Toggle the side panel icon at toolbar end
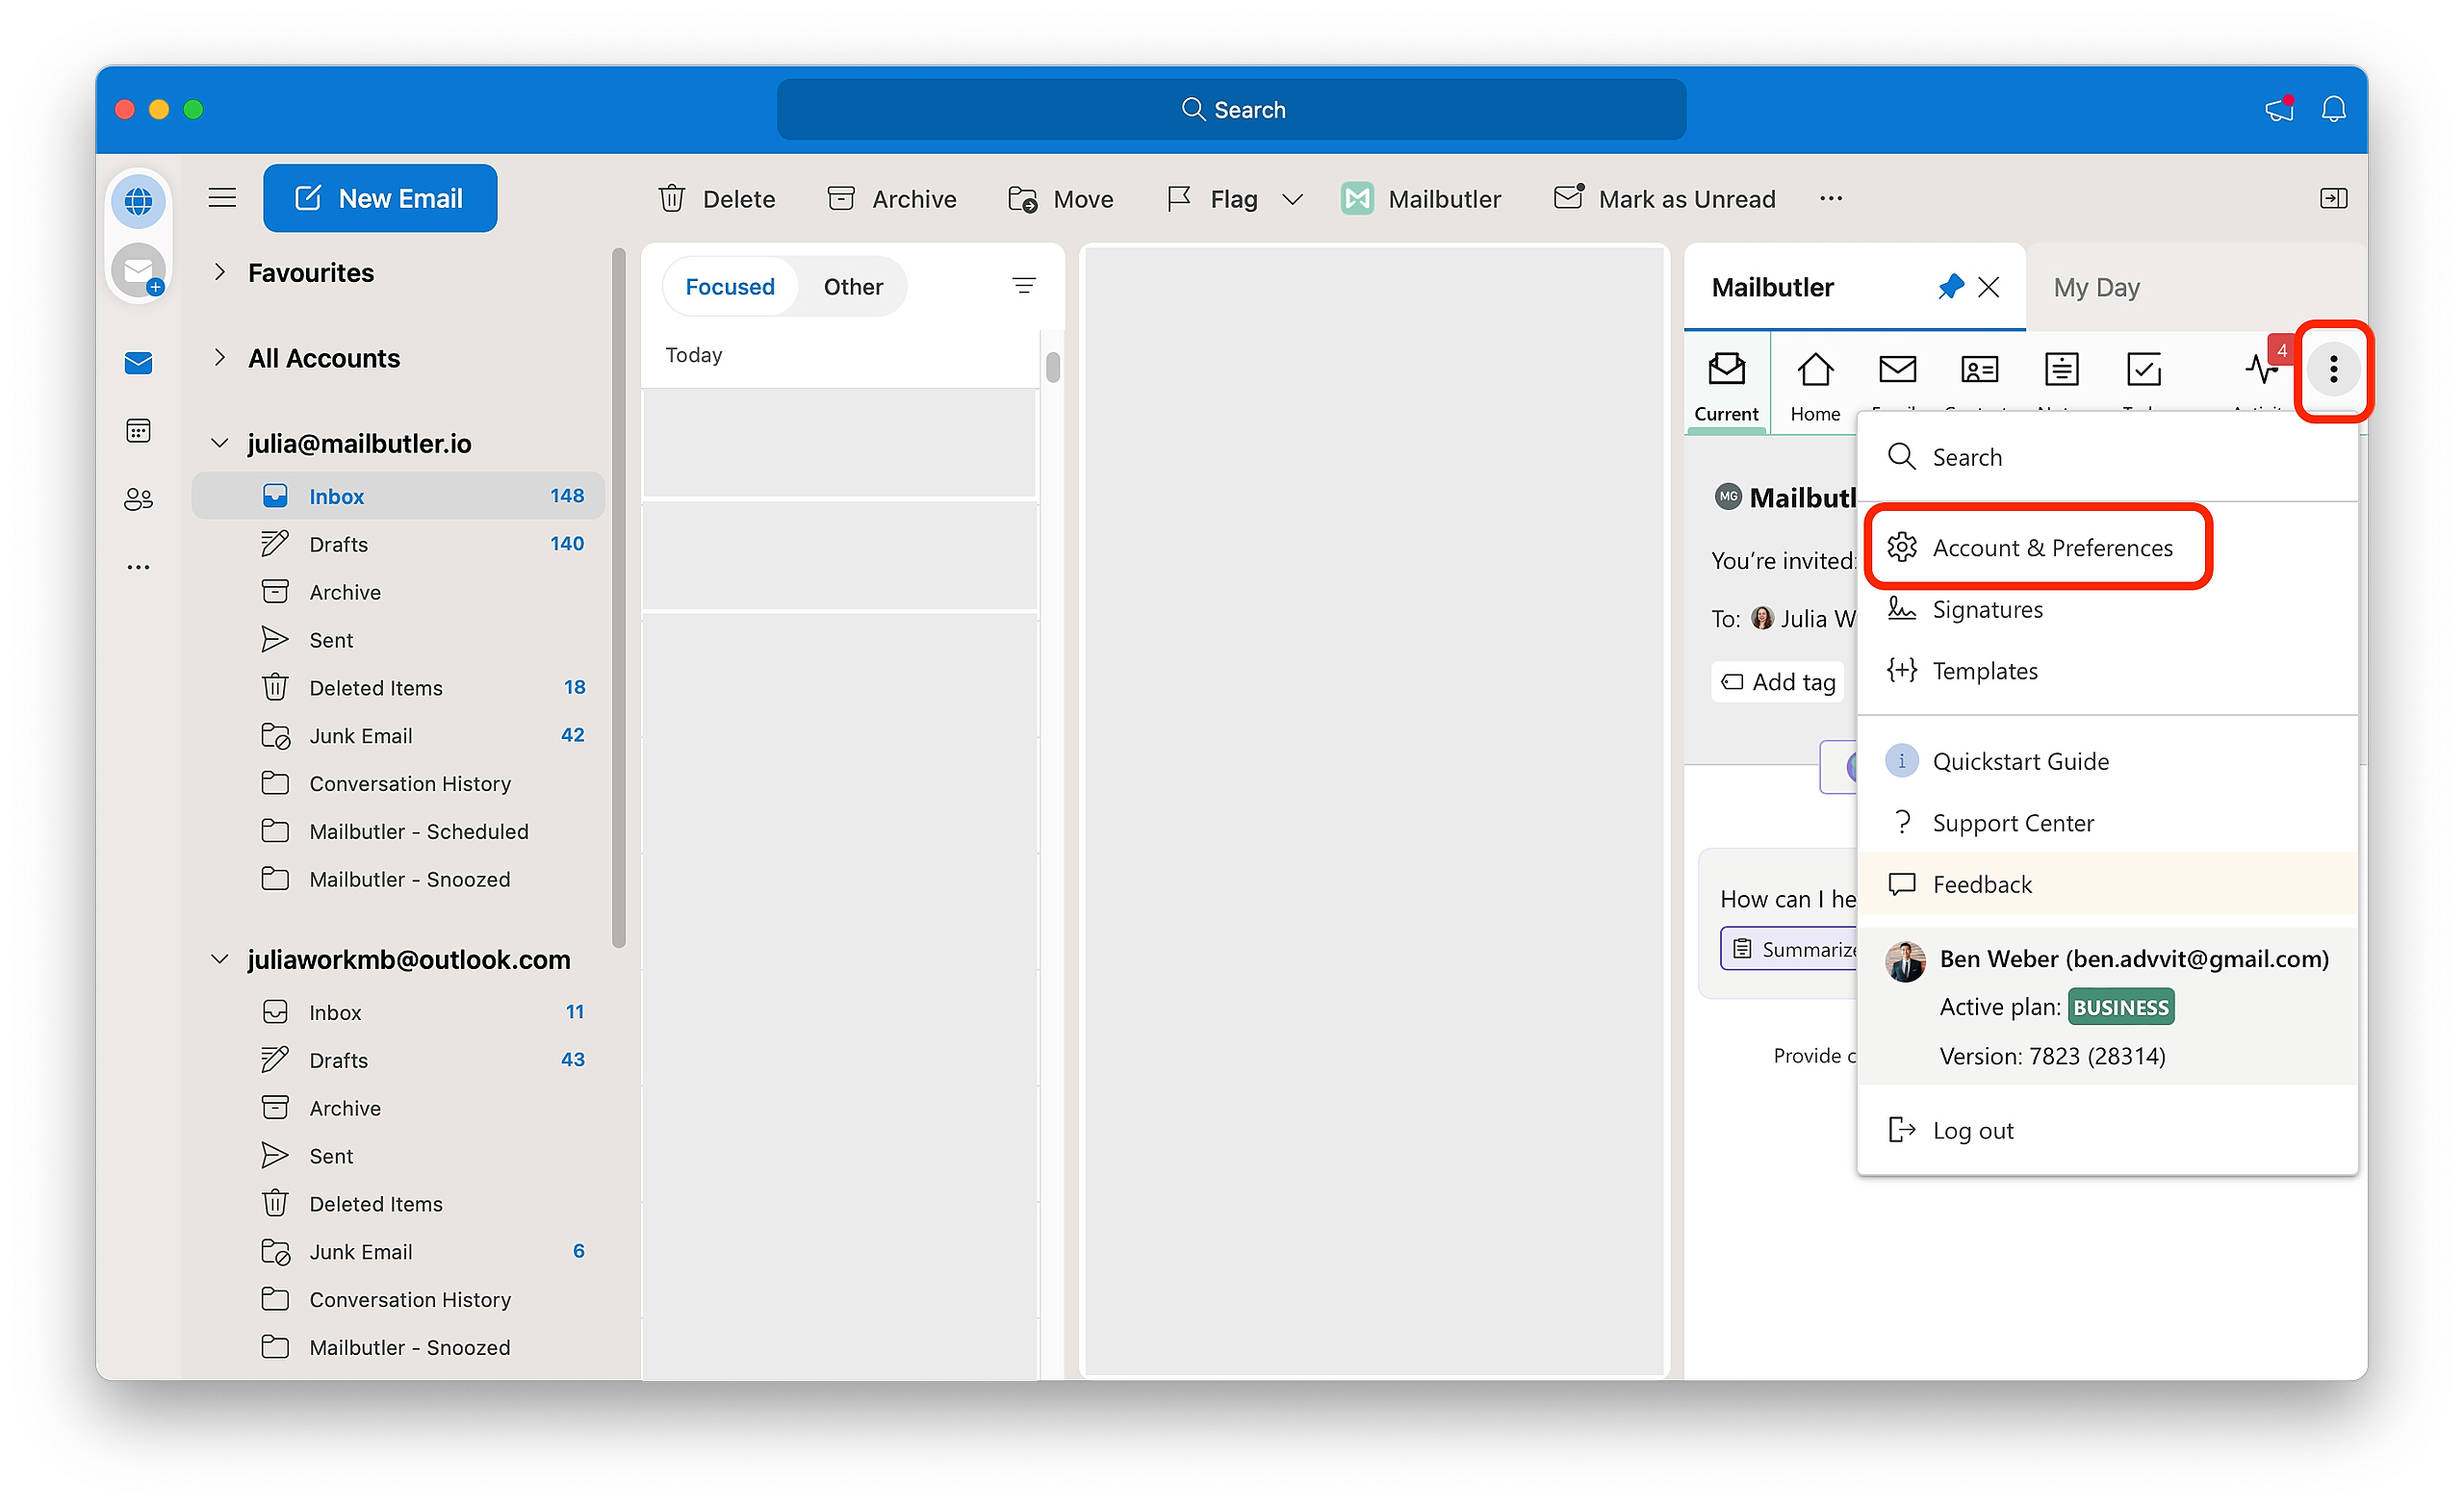The image size is (2464, 1507). click(2333, 198)
